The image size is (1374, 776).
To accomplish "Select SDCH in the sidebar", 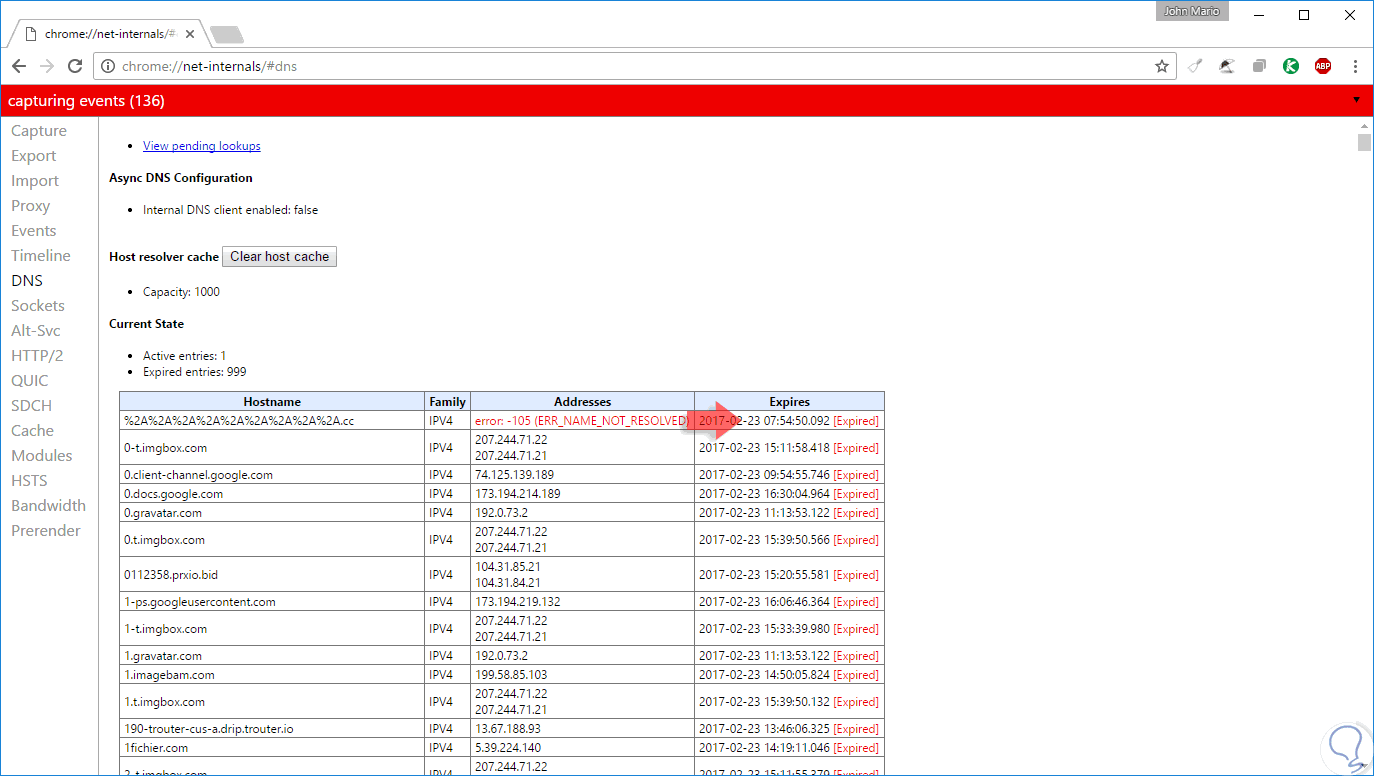I will click(32, 406).
